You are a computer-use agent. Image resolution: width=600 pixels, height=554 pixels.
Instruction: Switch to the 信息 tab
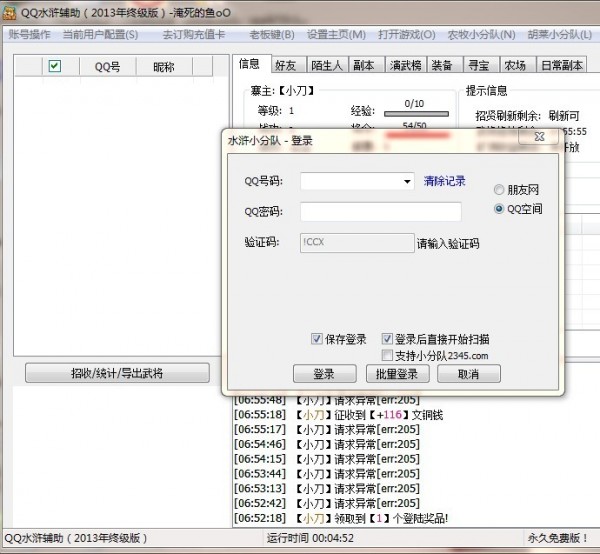point(250,64)
